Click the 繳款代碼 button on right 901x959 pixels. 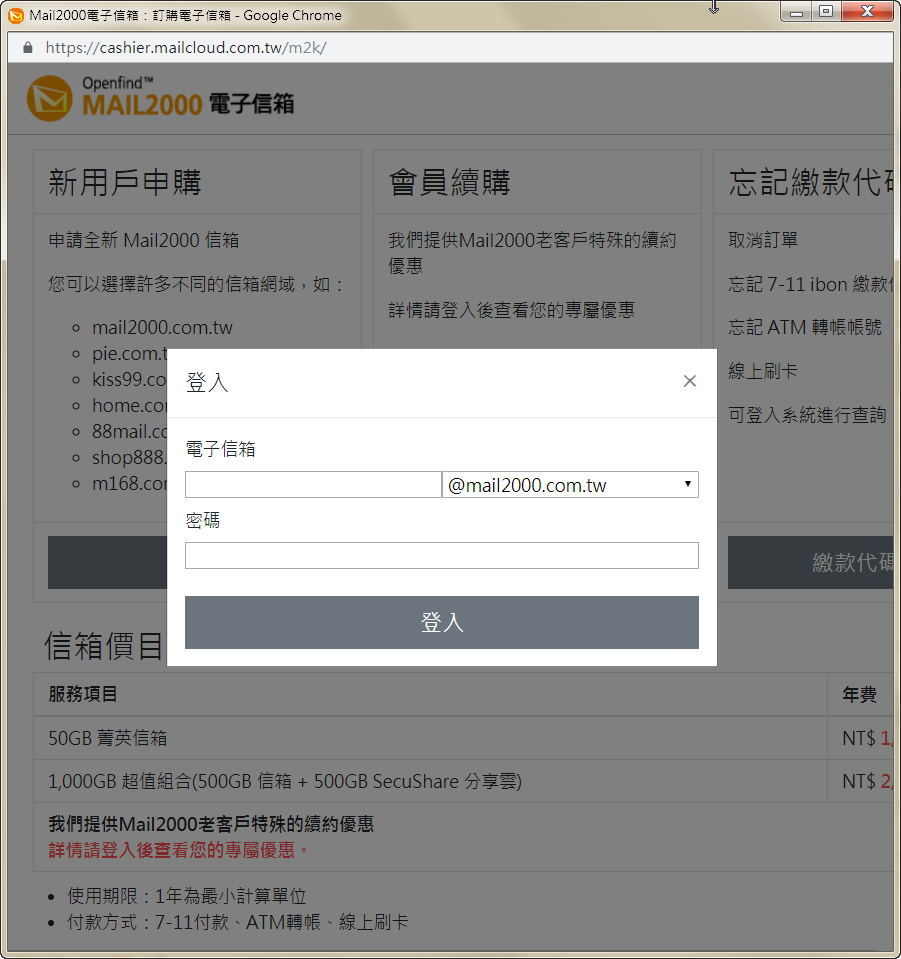810,563
